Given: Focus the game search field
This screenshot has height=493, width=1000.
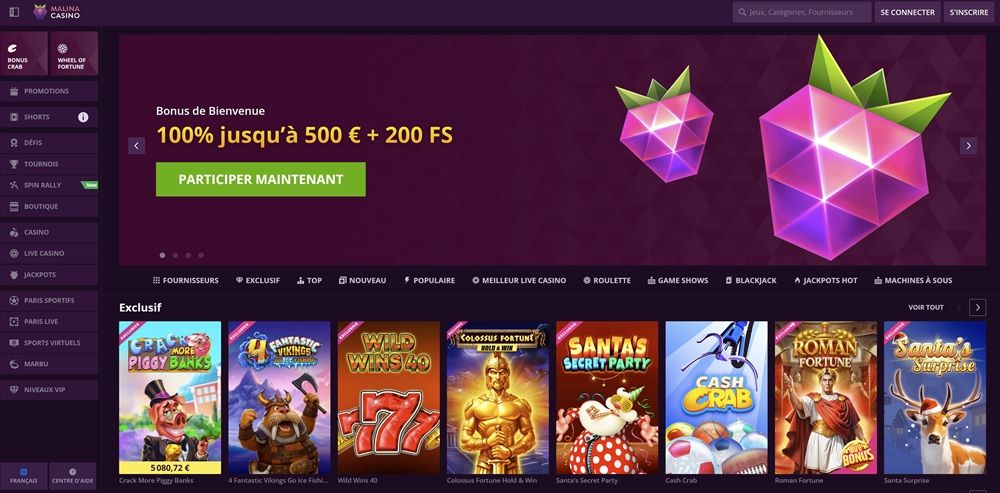Looking at the screenshot, I should pyautogui.click(x=802, y=12).
